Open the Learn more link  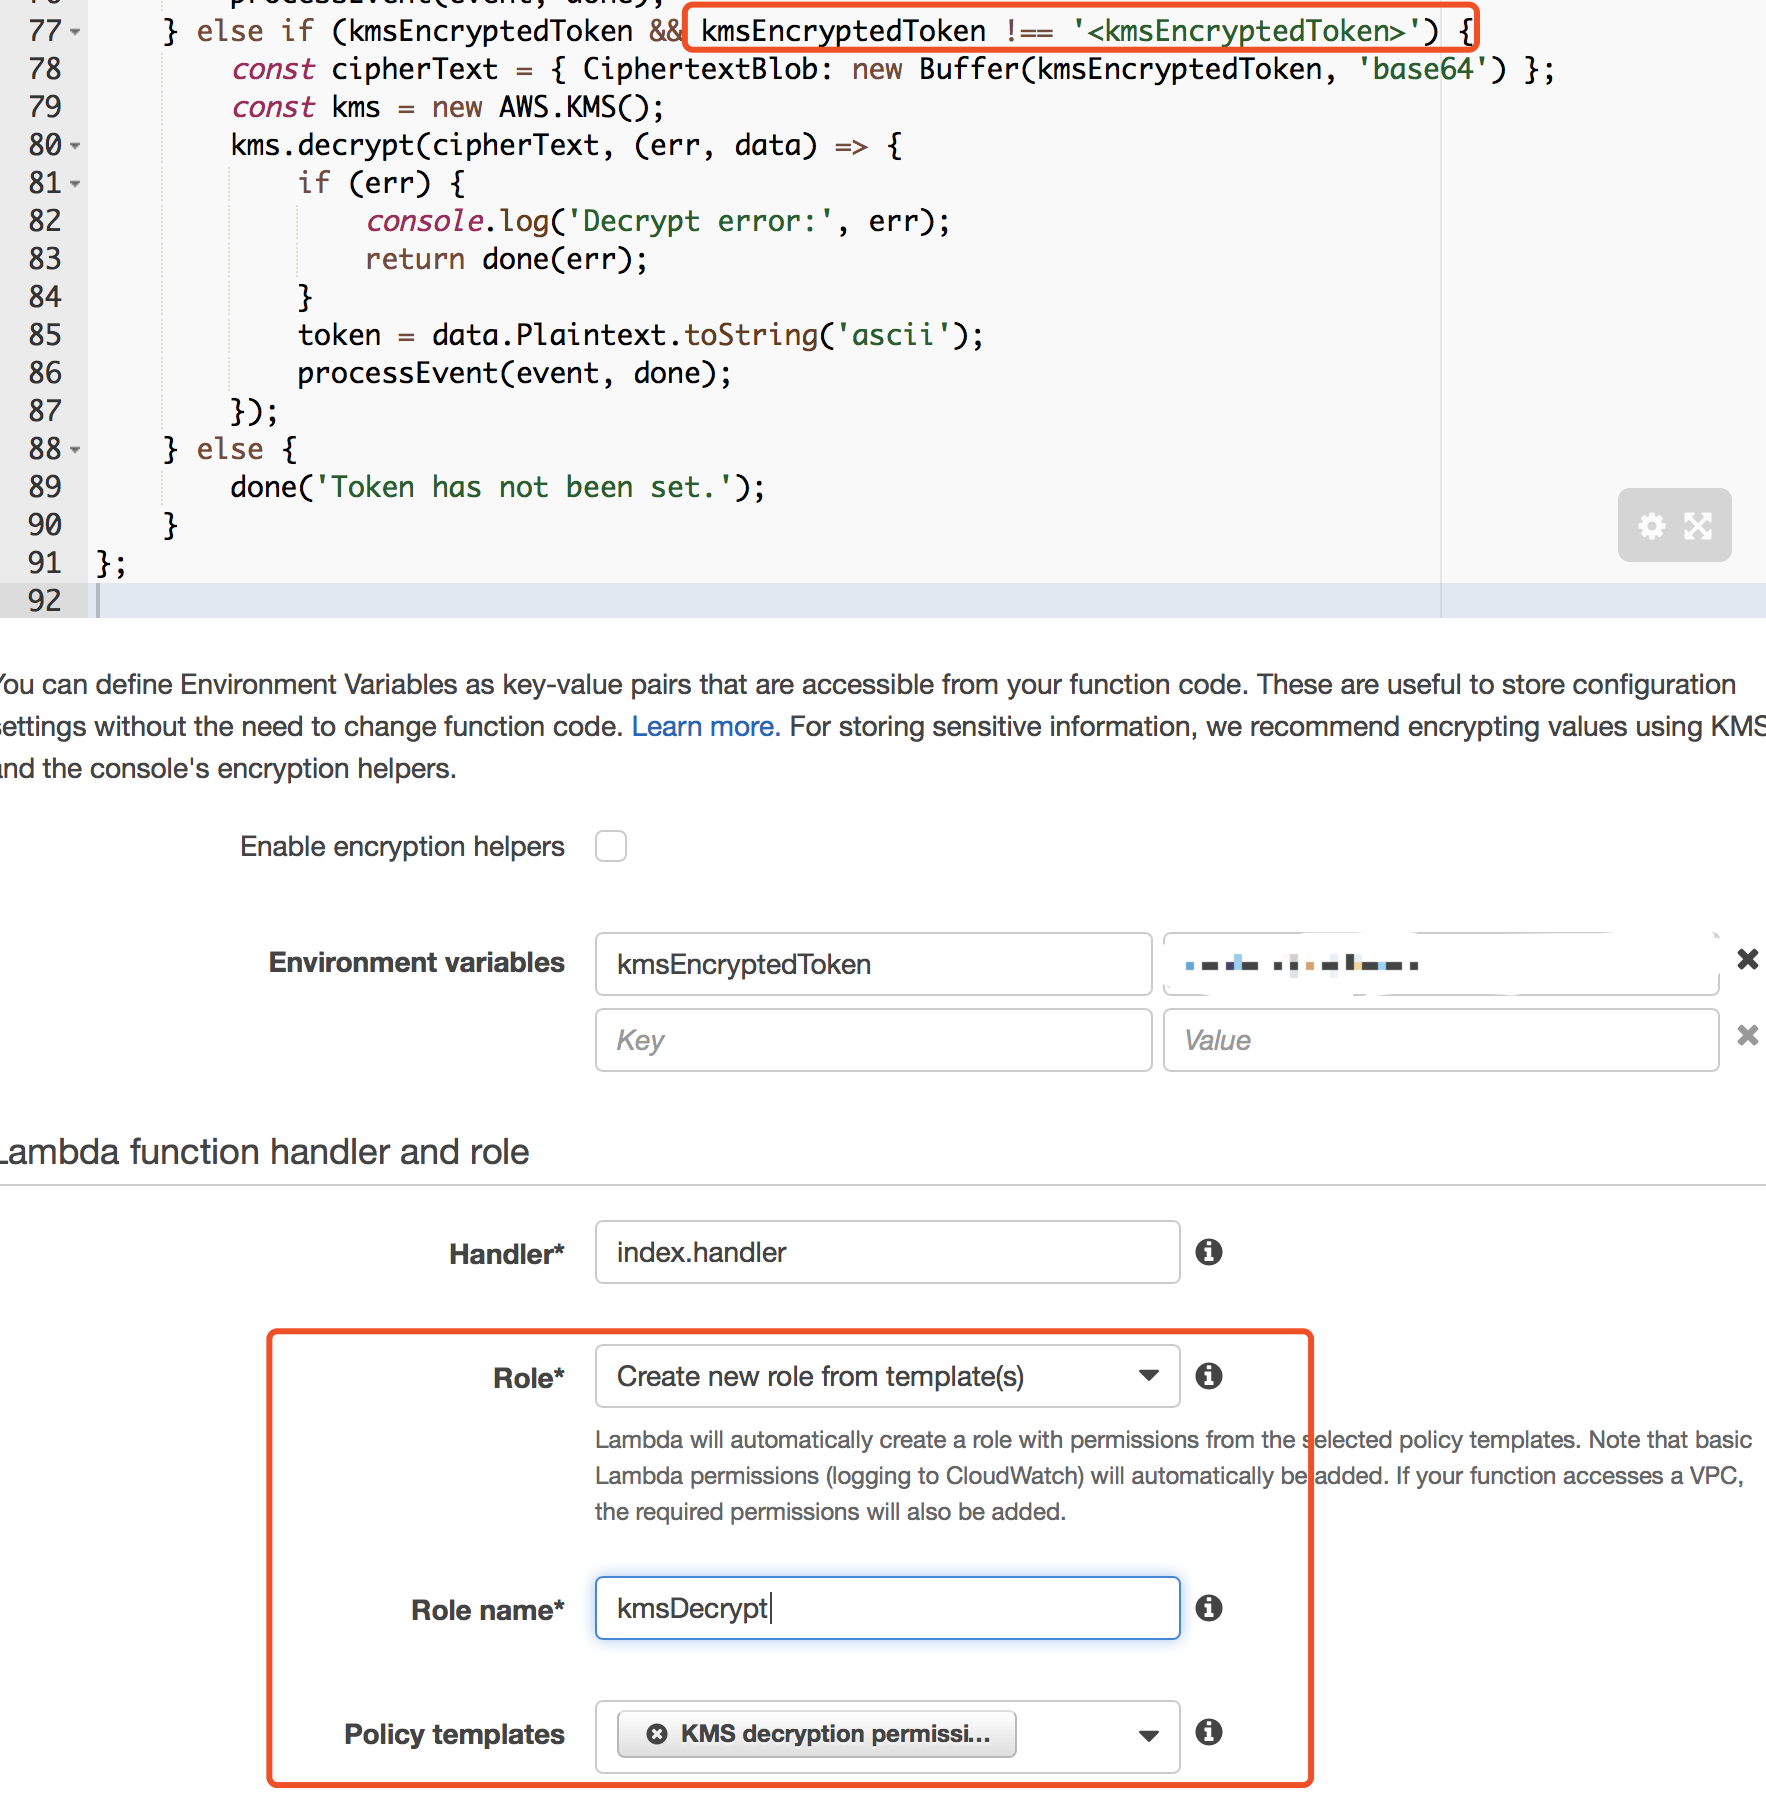tap(705, 726)
